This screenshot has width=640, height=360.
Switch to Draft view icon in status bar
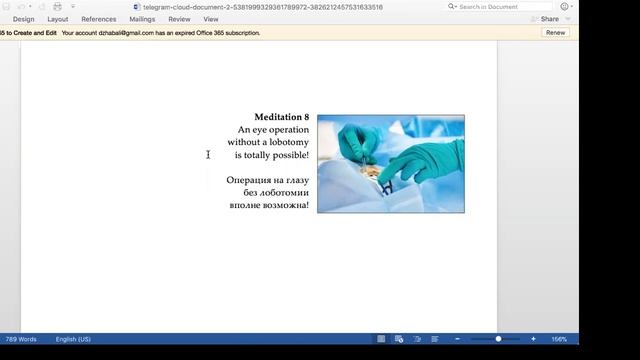(435, 339)
